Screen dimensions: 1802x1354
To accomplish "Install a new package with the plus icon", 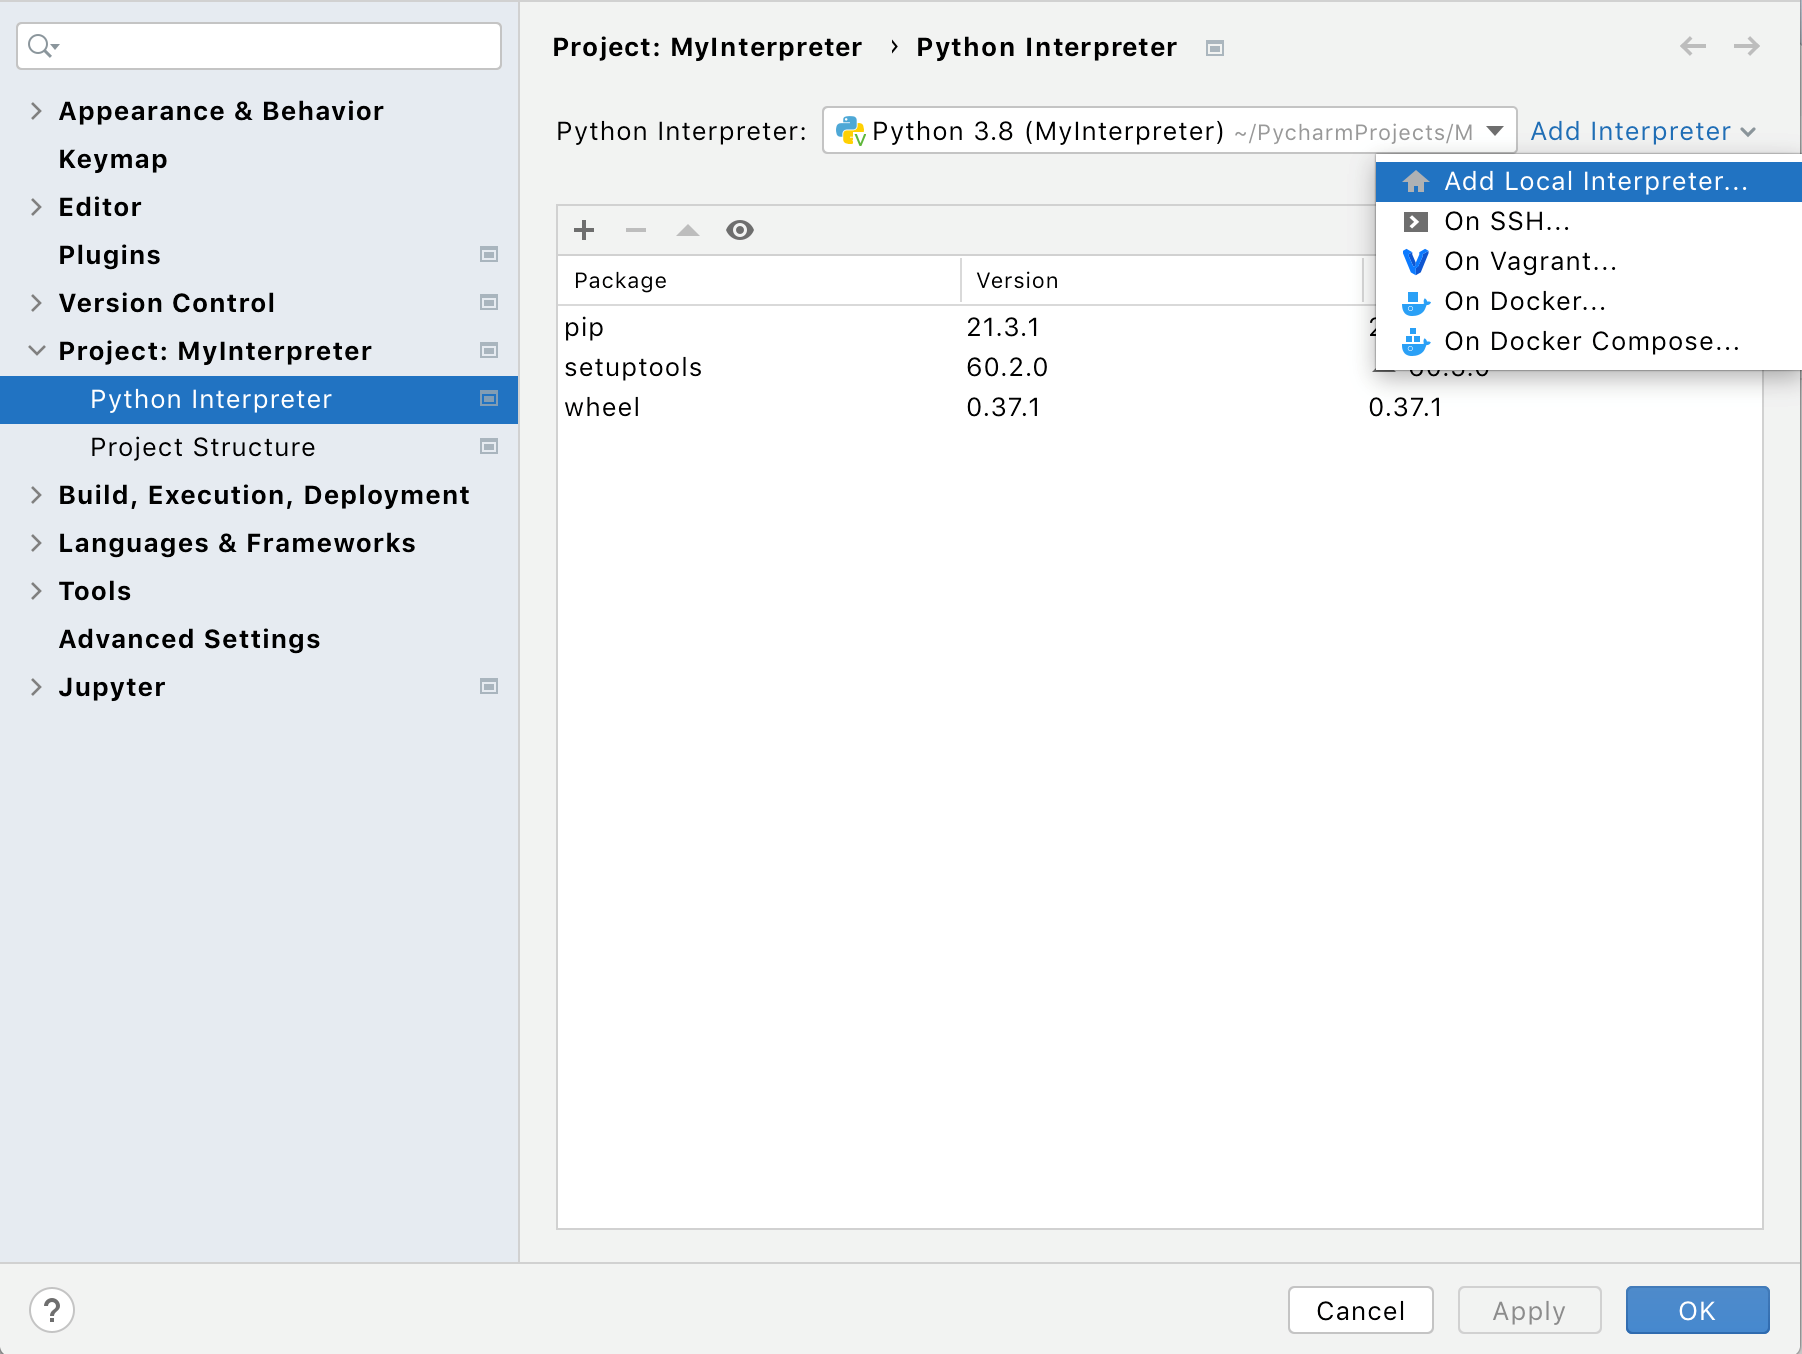I will point(584,230).
